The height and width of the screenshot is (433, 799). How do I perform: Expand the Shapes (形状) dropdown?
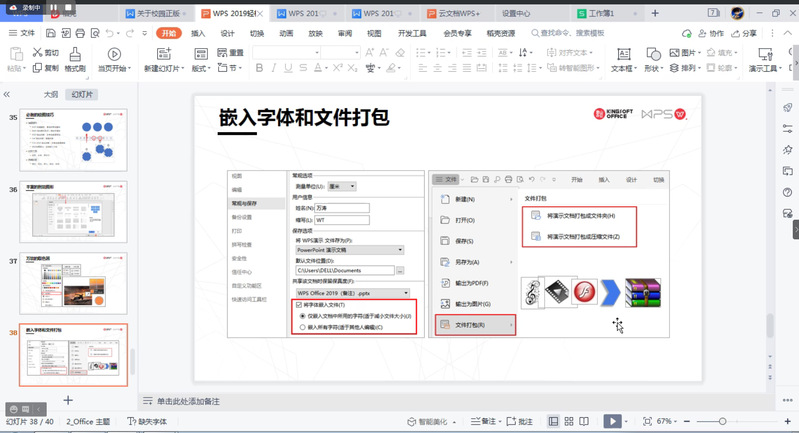(655, 69)
